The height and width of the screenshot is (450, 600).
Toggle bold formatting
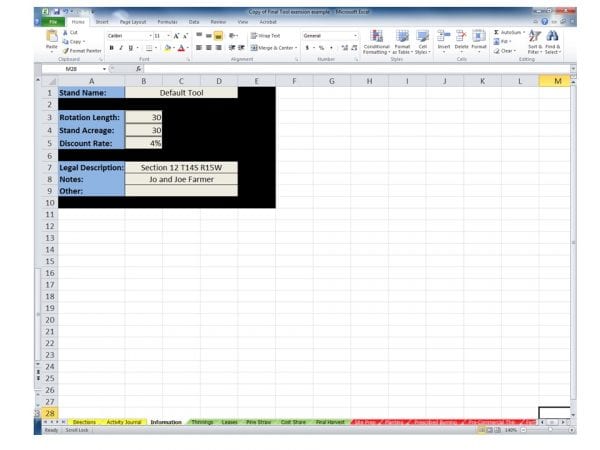point(111,47)
